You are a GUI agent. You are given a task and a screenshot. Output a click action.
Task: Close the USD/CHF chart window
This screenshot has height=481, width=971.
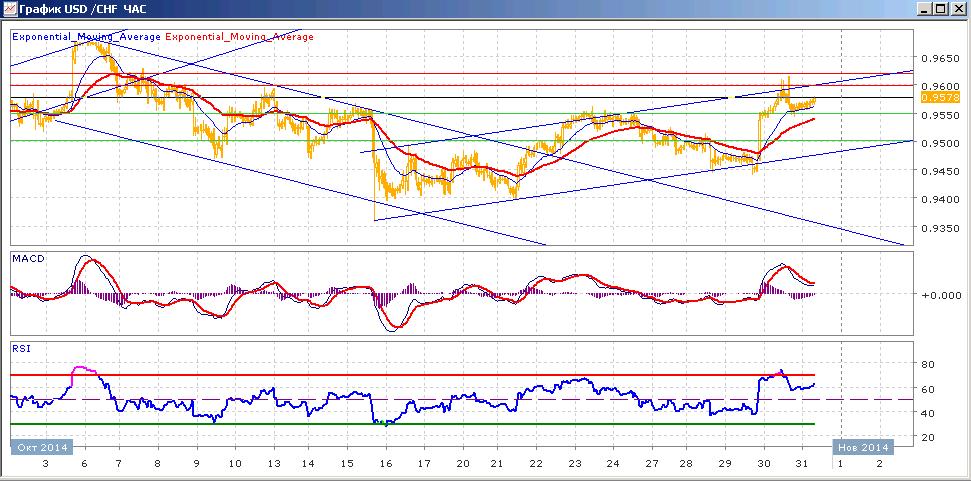pos(957,9)
